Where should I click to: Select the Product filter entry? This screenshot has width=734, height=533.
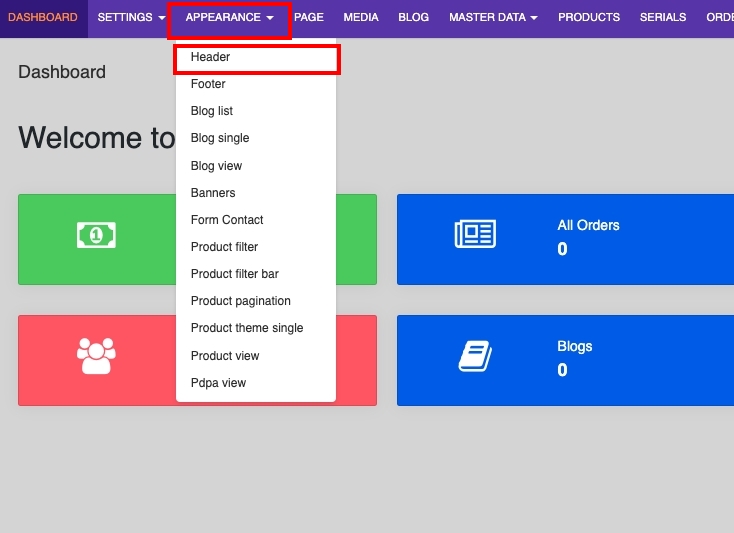tap(256, 247)
